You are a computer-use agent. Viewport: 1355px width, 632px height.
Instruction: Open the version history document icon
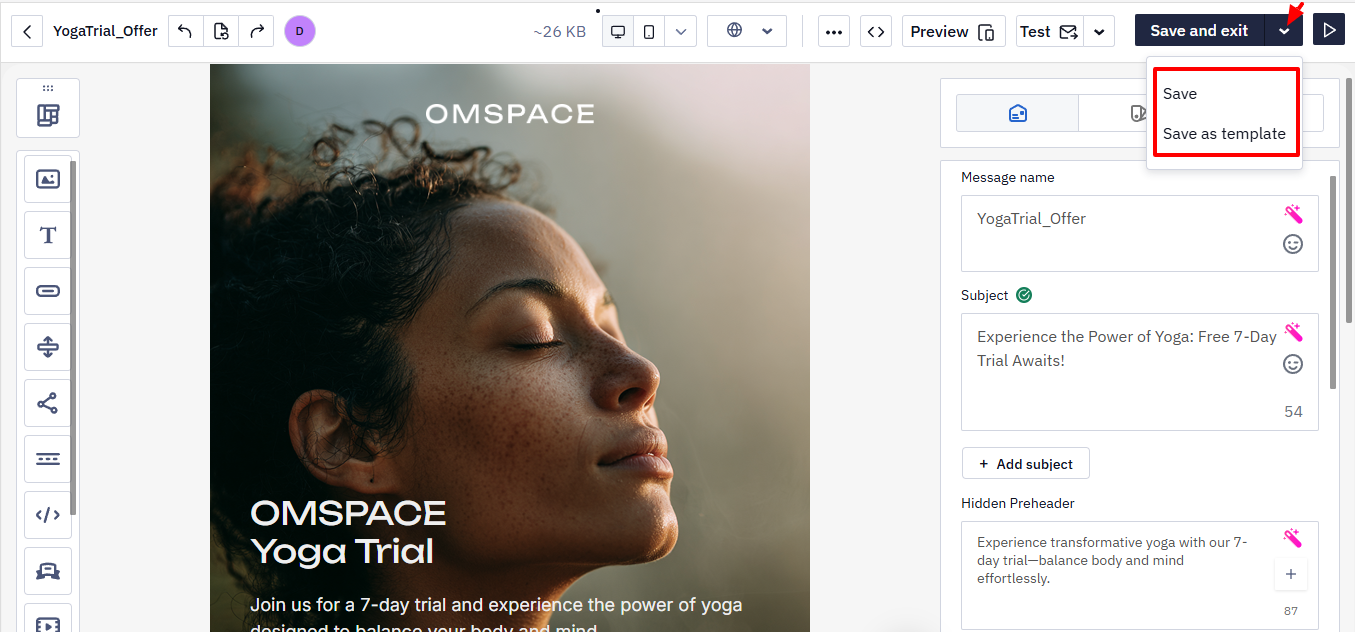point(221,31)
